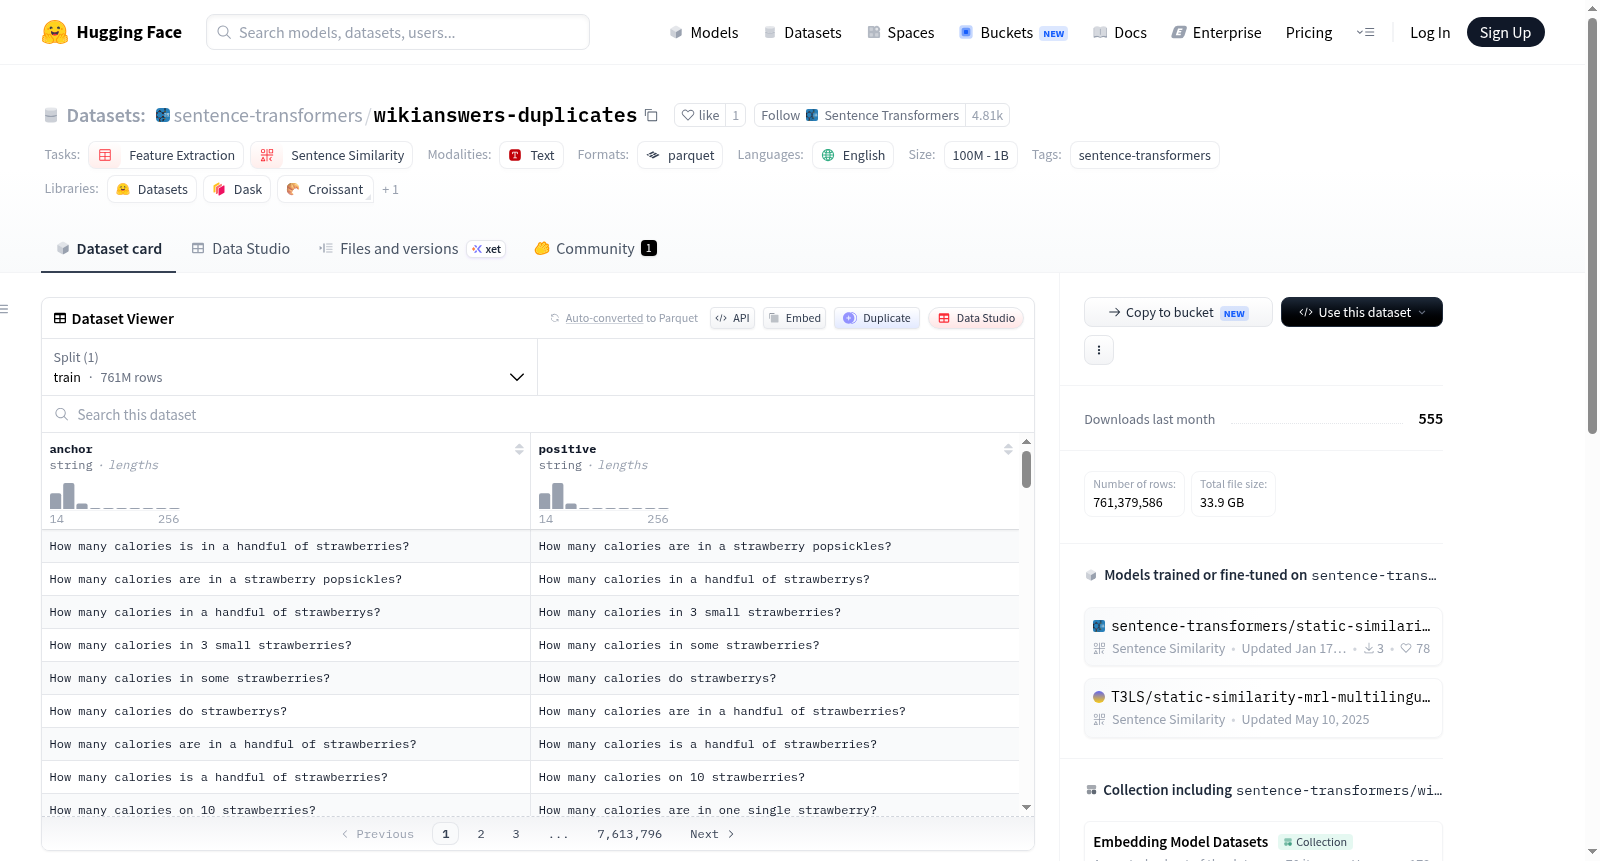Click the Sign Up button
The width and height of the screenshot is (1600, 861).
[x=1505, y=33]
